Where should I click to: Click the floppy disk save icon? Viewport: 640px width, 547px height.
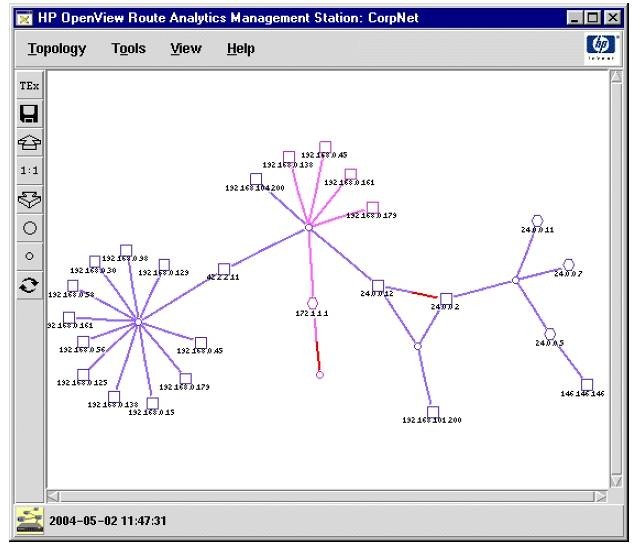tap(29, 114)
